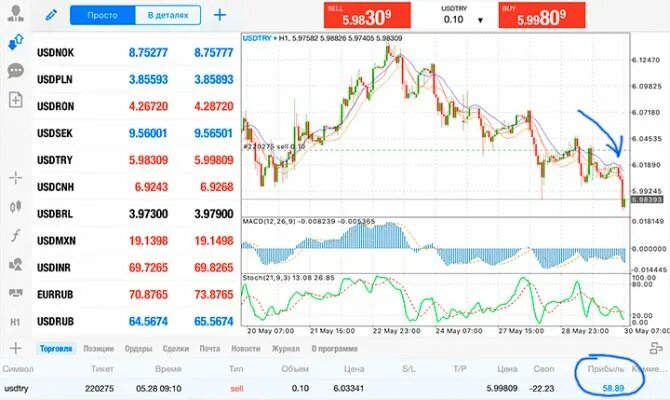Switch quotes view to Просто
The width and height of the screenshot is (670, 400).
pyautogui.click(x=103, y=15)
